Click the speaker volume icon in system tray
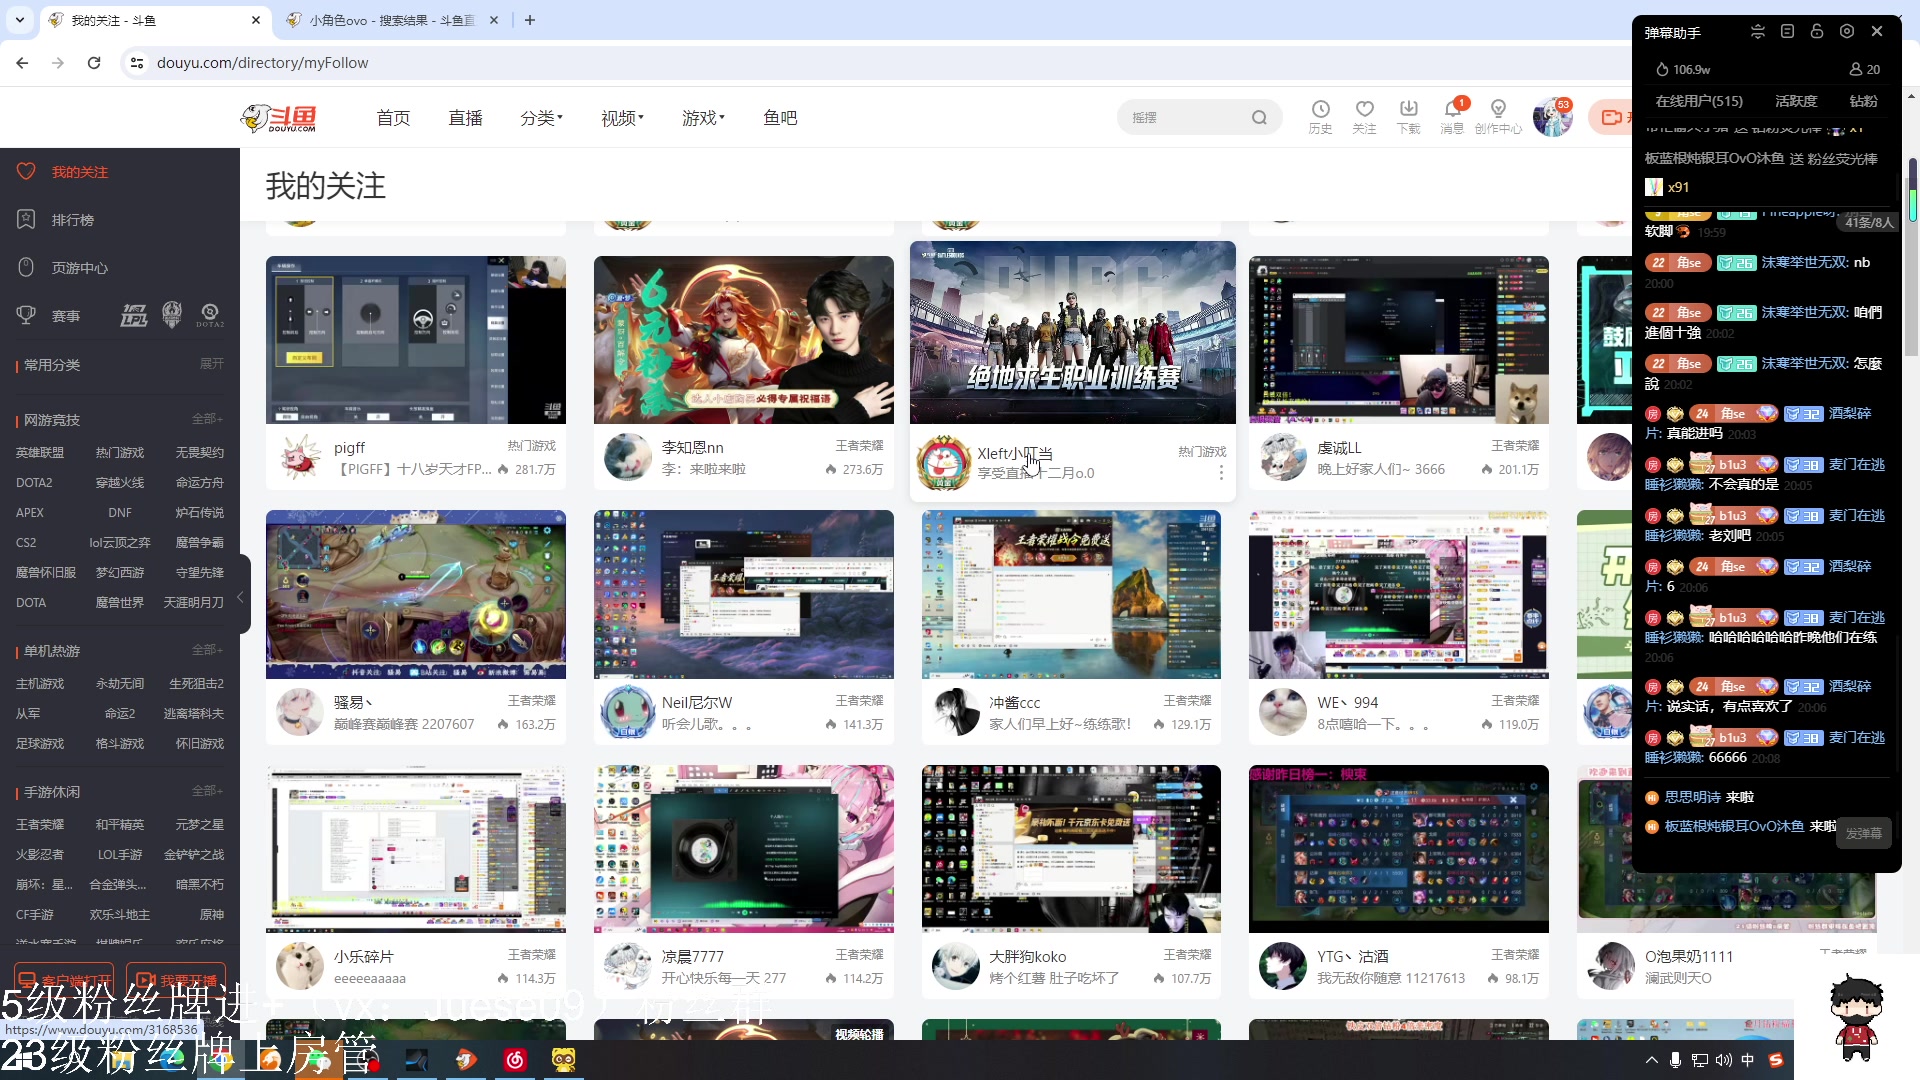 [1722, 1060]
